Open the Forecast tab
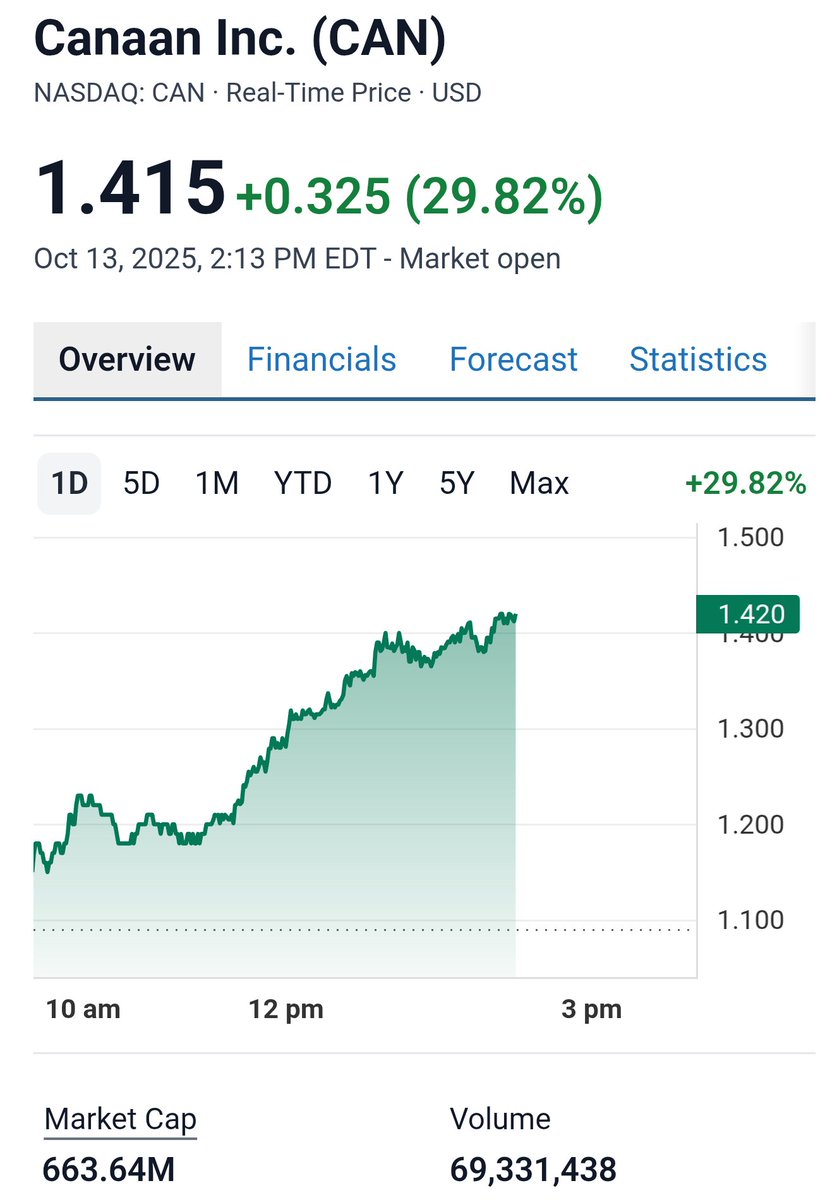The image size is (825, 1200). point(513,359)
